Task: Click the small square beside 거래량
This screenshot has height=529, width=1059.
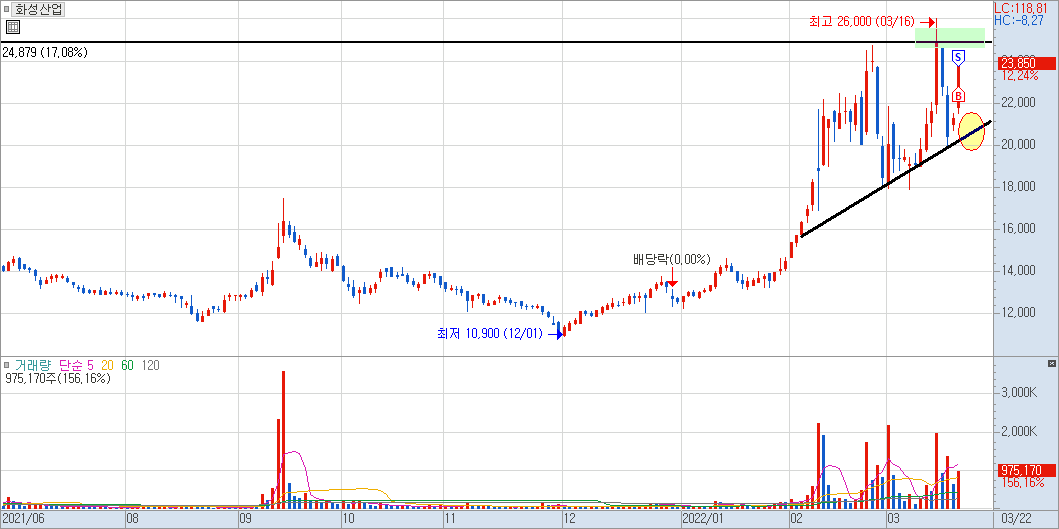Action: (7, 366)
